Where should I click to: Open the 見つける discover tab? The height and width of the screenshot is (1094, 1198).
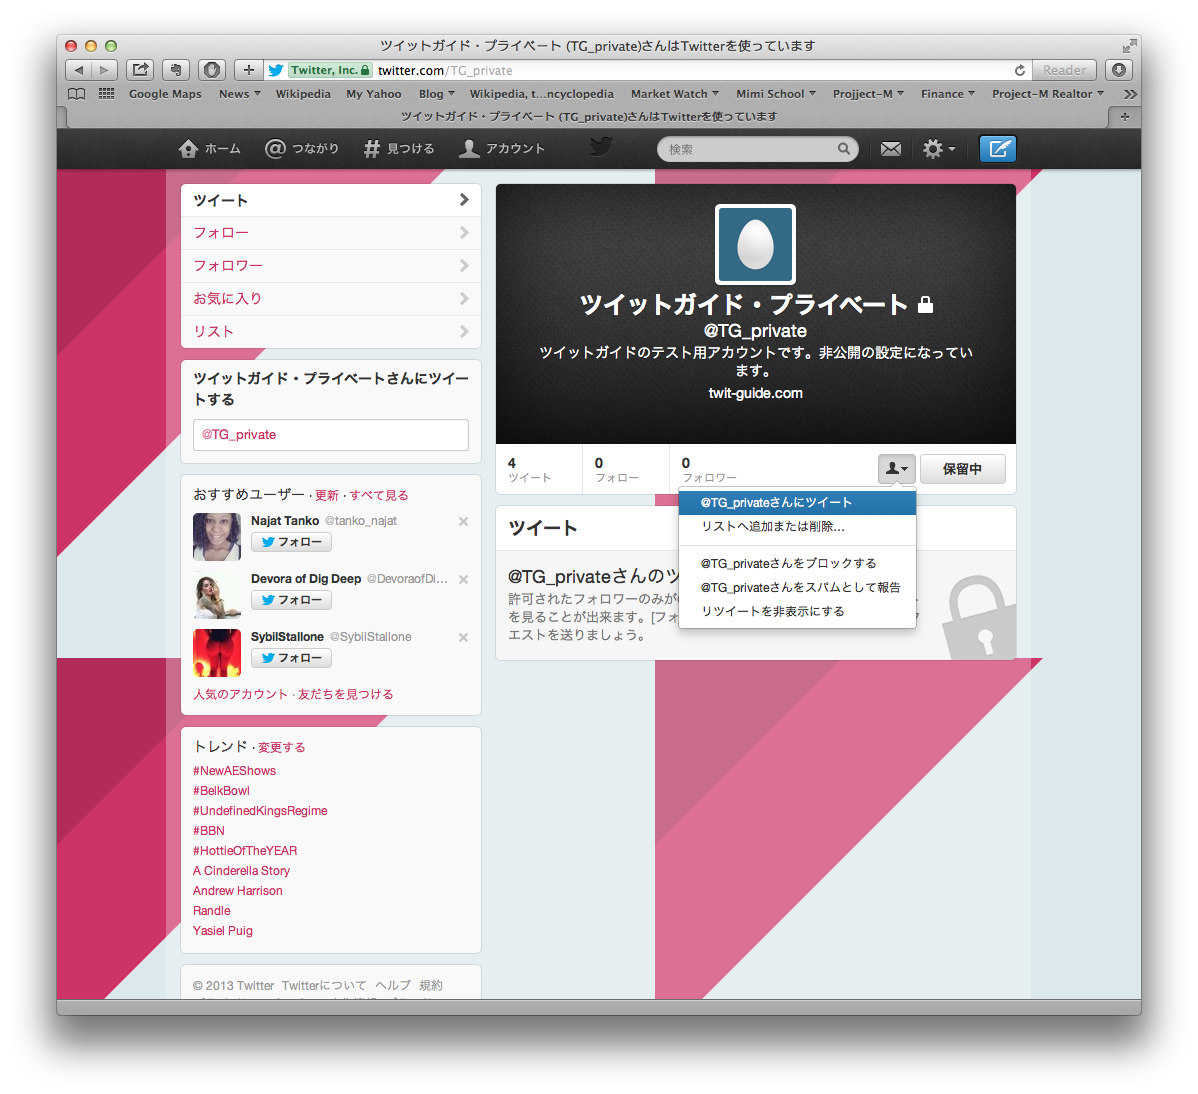point(399,149)
